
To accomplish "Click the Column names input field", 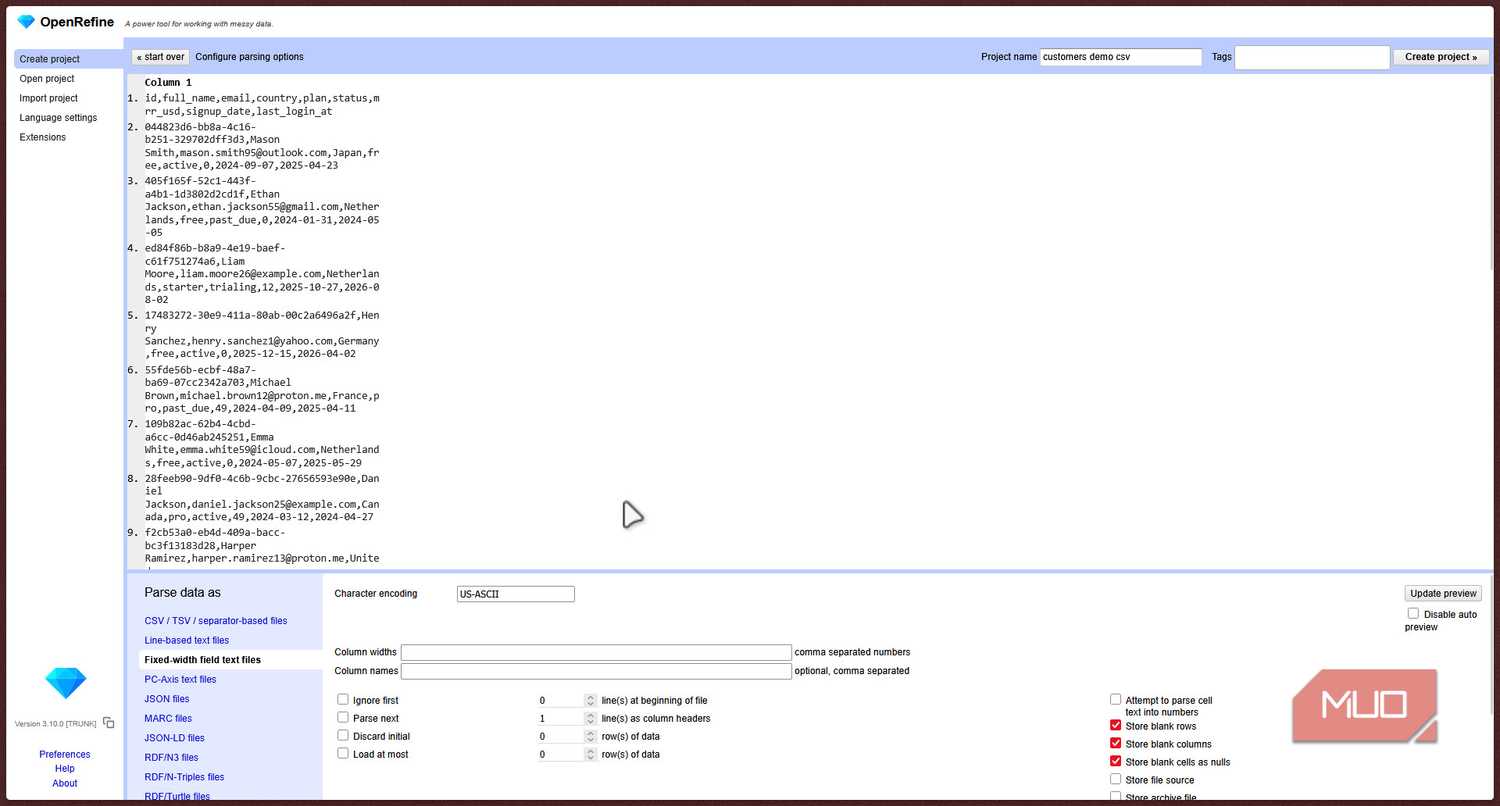I will pyautogui.click(x=596, y=671).
